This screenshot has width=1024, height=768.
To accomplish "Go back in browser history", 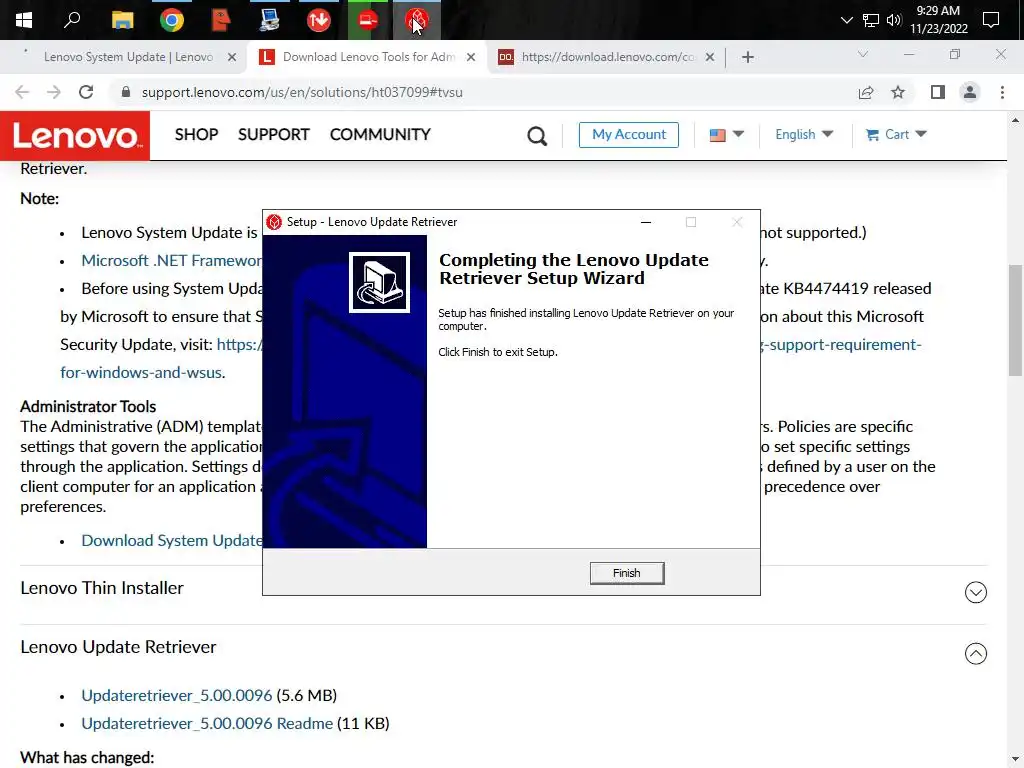I will [22, 92].
